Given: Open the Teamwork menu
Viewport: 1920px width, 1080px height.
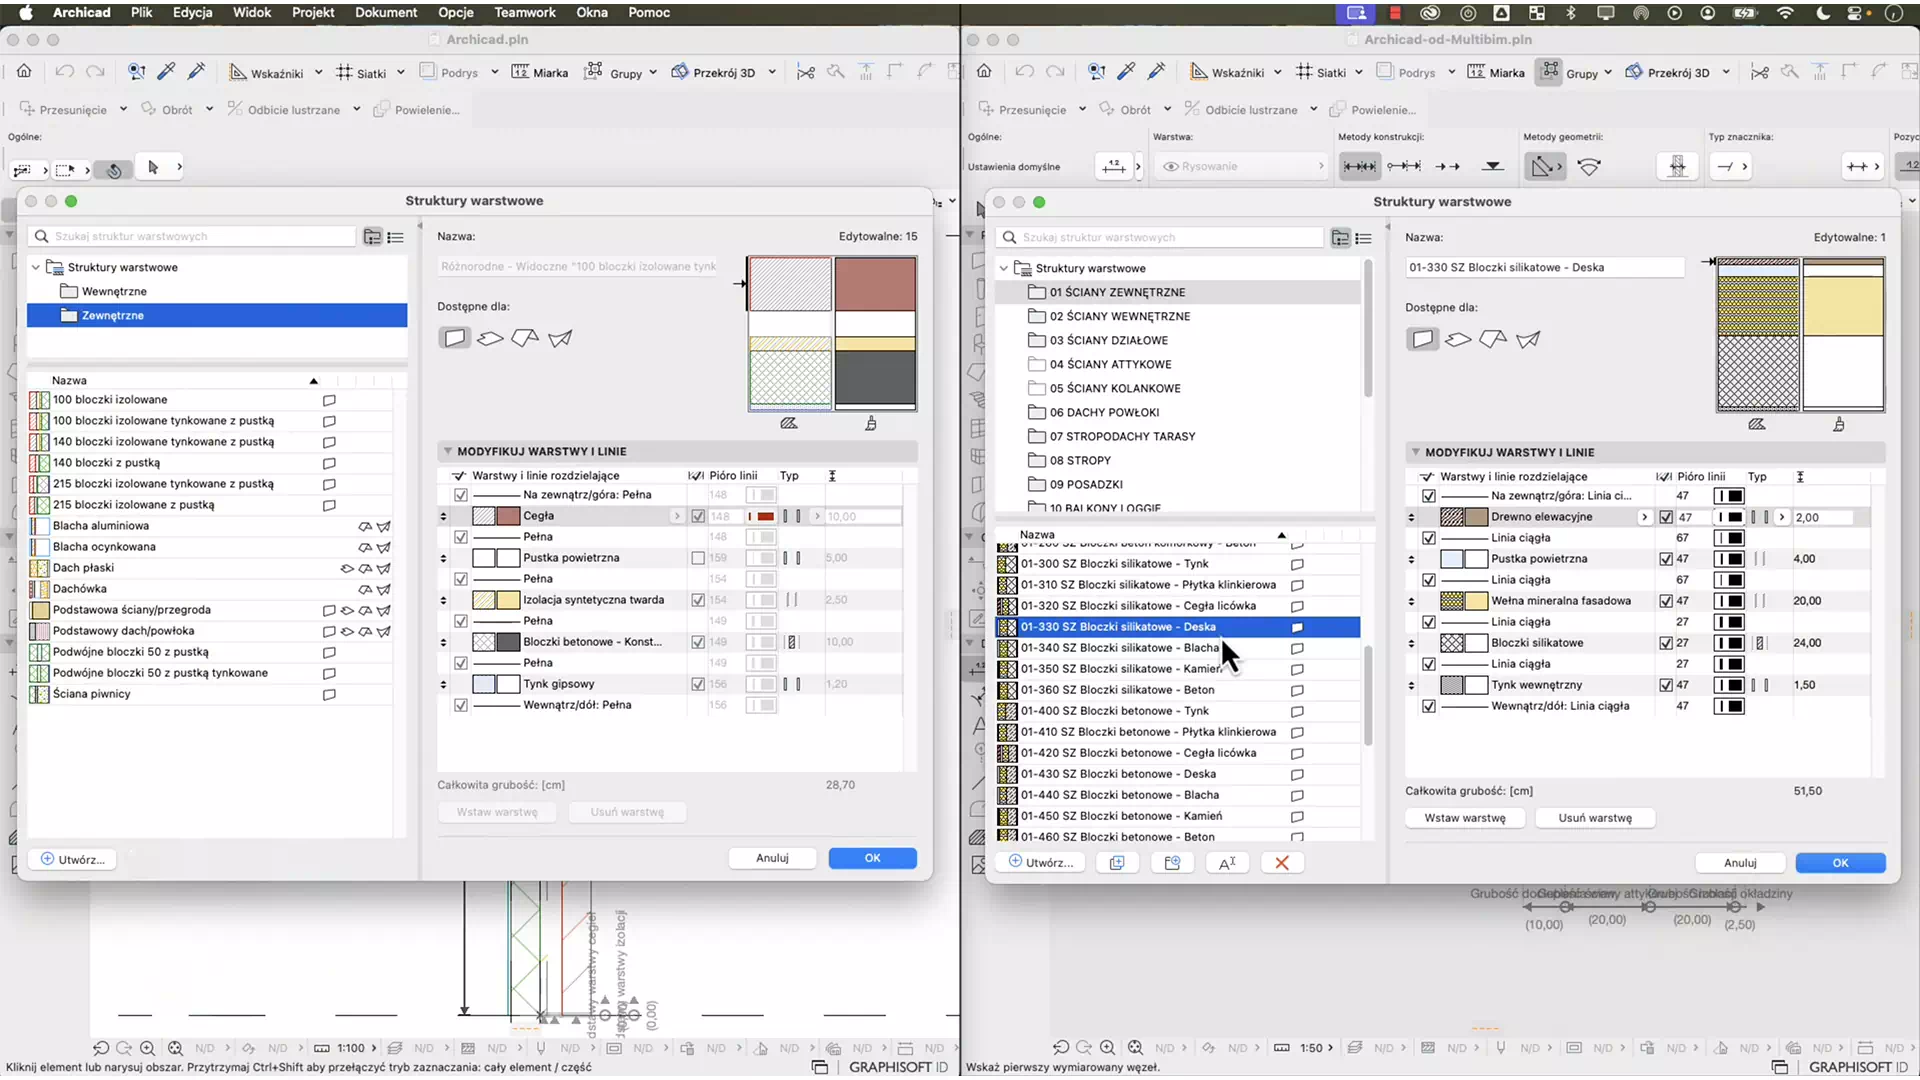Looking at the screenshot, I should (x=524, y=13).
